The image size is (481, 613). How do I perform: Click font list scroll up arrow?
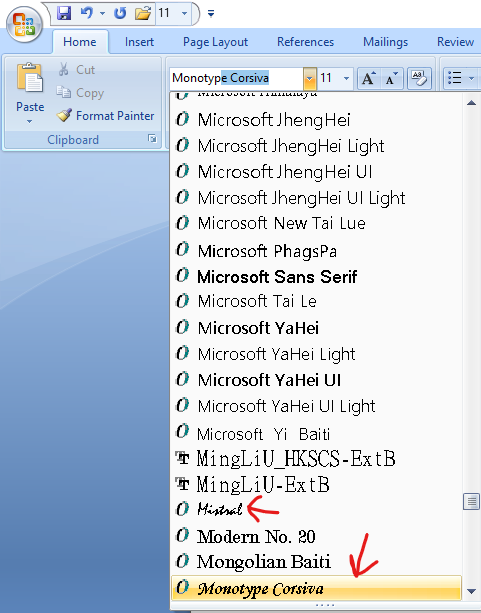point(471,103)
